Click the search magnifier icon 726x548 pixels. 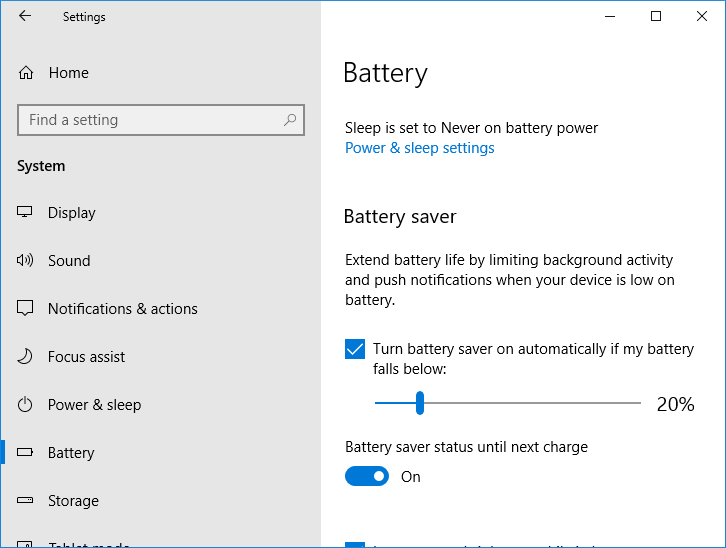tap(290, 120)
